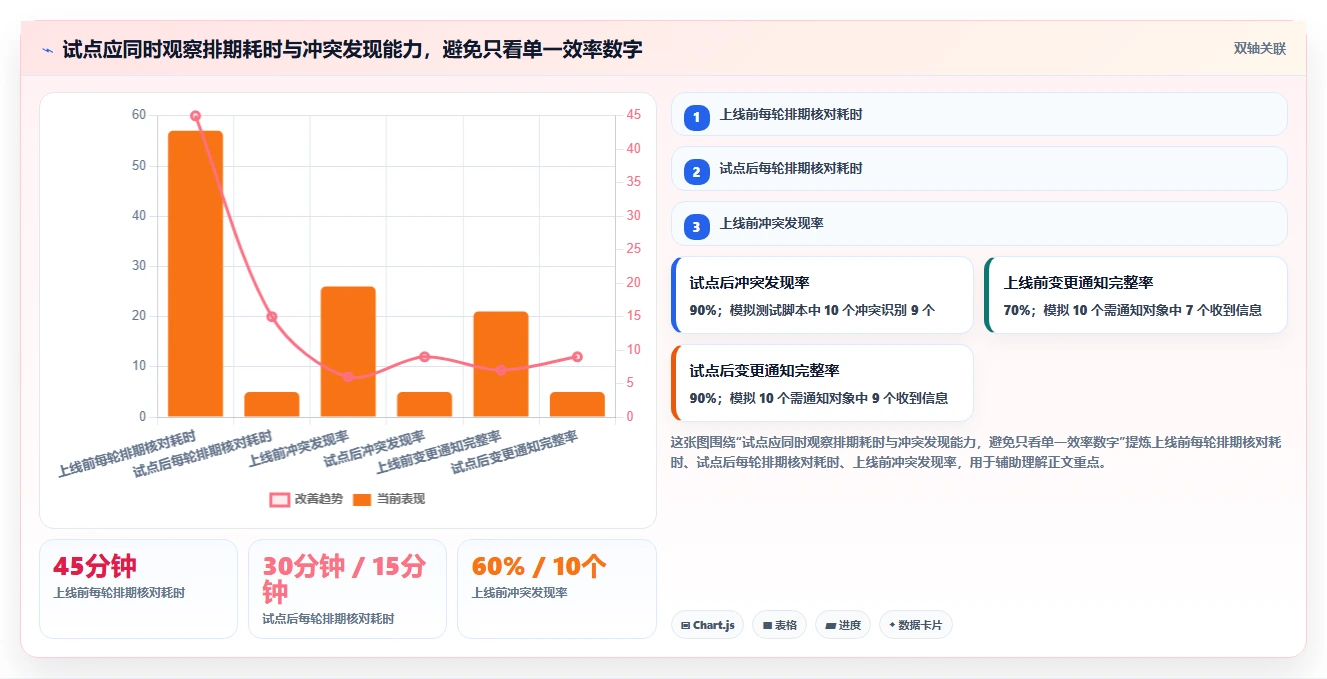The height and width of the screenshot is (679, 1327).
Task: Click the trend line point at value 45
Action: coord(195,116)
